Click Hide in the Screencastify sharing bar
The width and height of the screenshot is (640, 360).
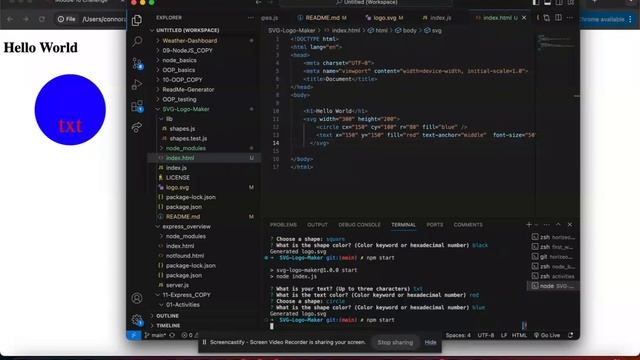(x=430, y=342)
